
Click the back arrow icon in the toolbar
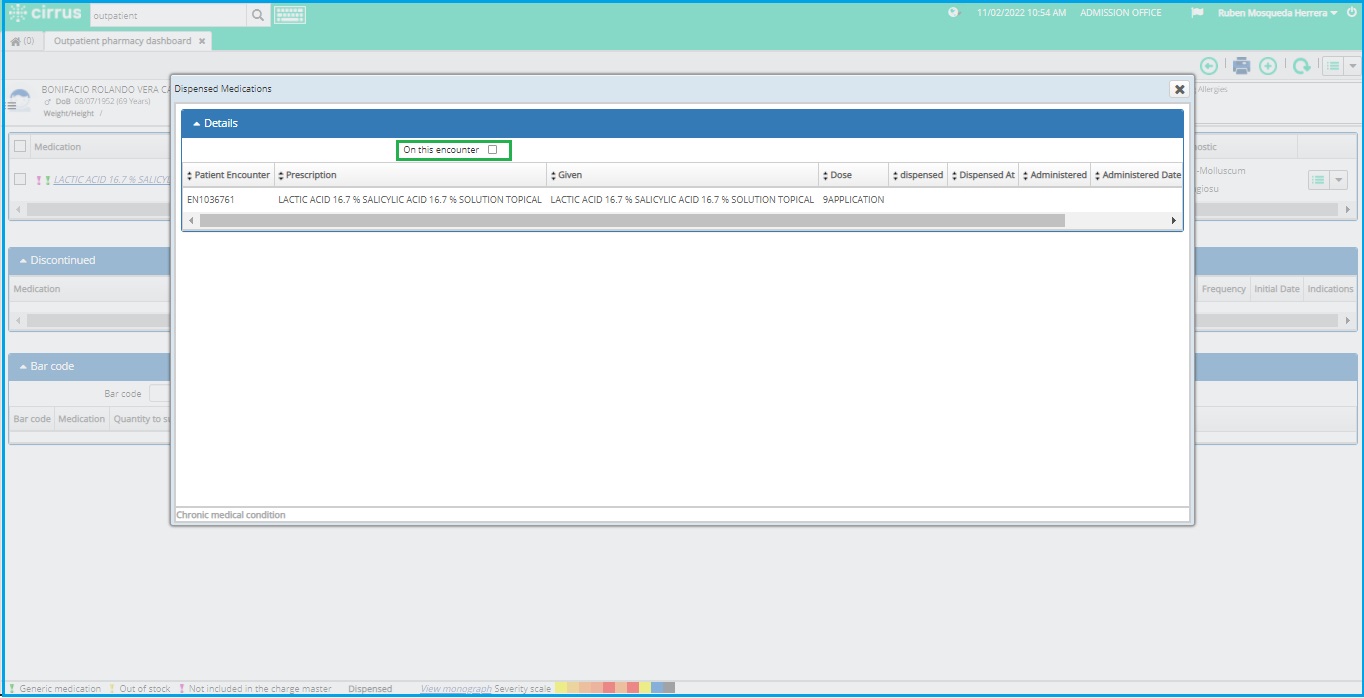coord(1209,66)
